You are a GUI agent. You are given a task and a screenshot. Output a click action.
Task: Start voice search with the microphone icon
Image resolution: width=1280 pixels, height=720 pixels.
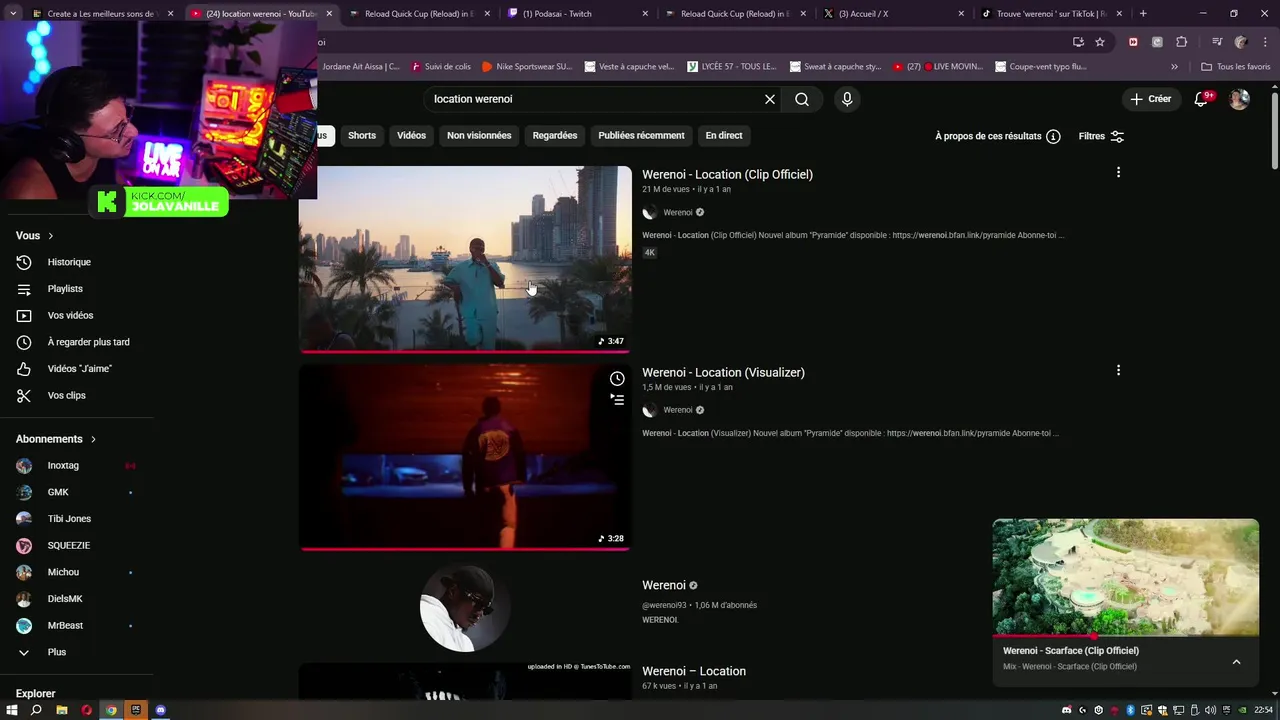[x=847, y=99]
